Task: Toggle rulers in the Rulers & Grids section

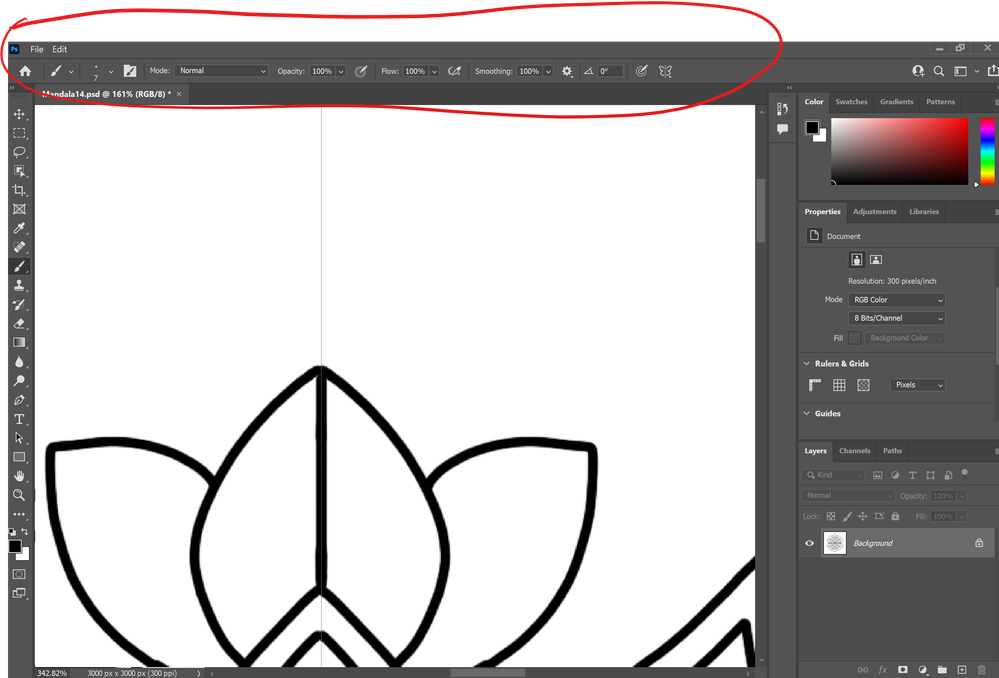Action: 814,384
